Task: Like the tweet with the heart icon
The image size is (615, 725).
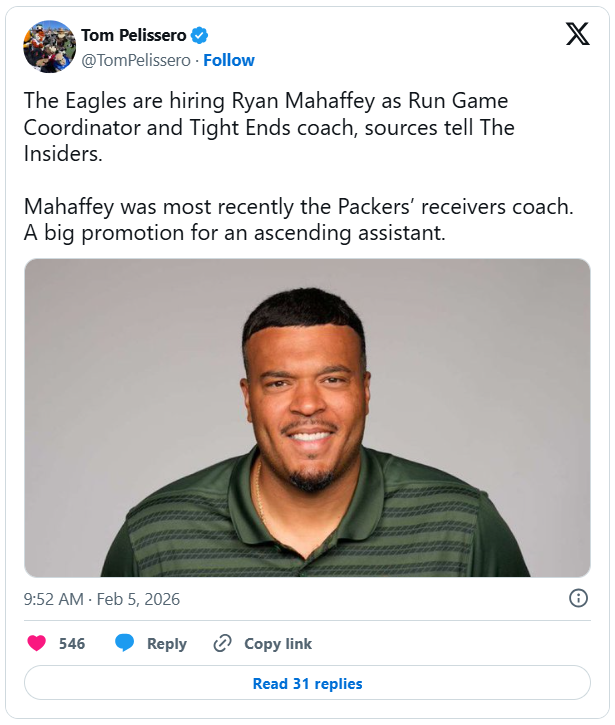Action: click(x=37, y=643)
